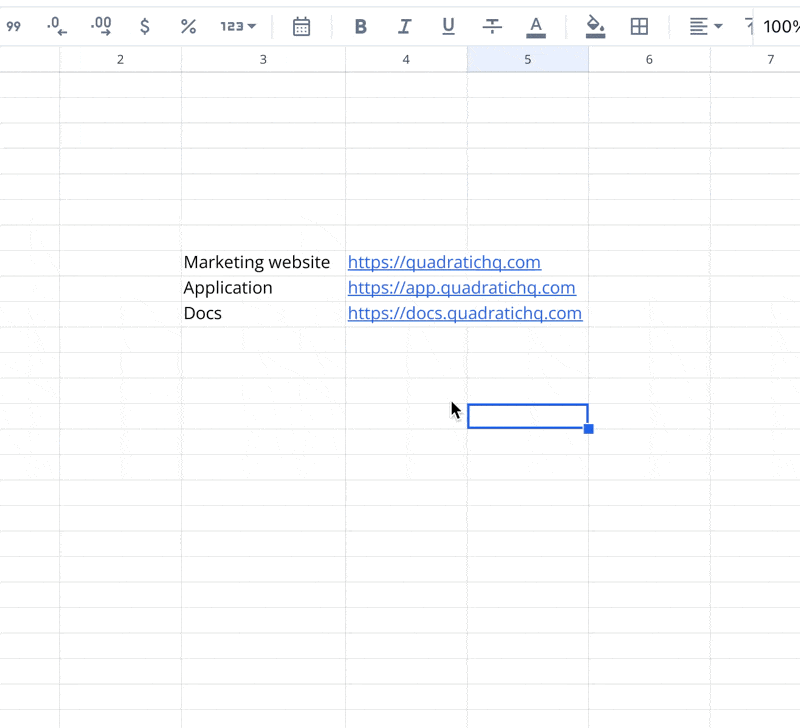800x728 pixels.
Task: Toggle italic formatting
Action: tap(405, 26)
